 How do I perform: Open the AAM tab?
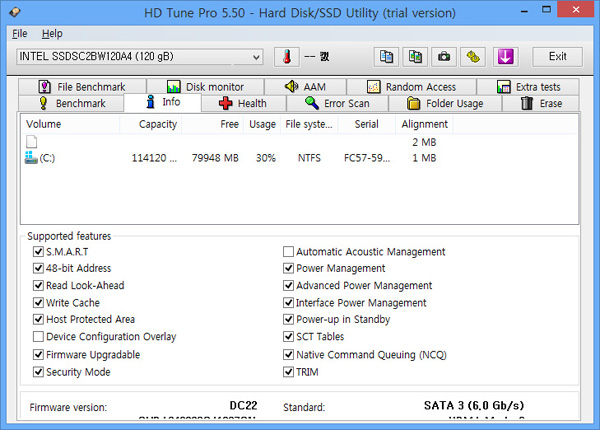point(305,87)
